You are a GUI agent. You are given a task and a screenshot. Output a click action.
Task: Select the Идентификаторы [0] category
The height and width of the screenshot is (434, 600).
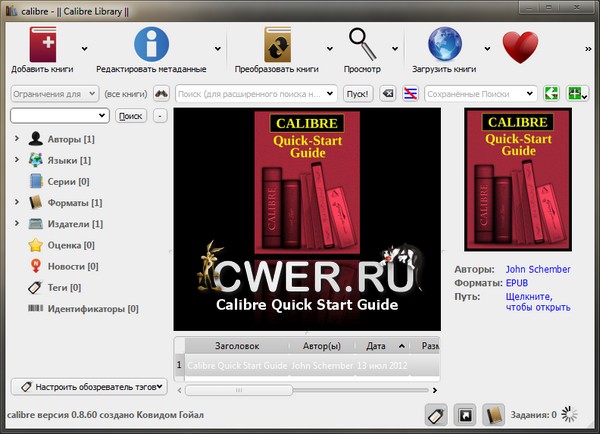click(x=93, y=308)
